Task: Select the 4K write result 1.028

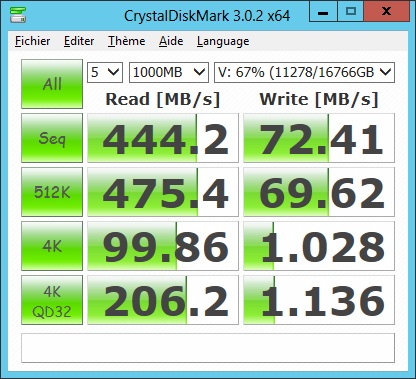Action: coord(319,246)
